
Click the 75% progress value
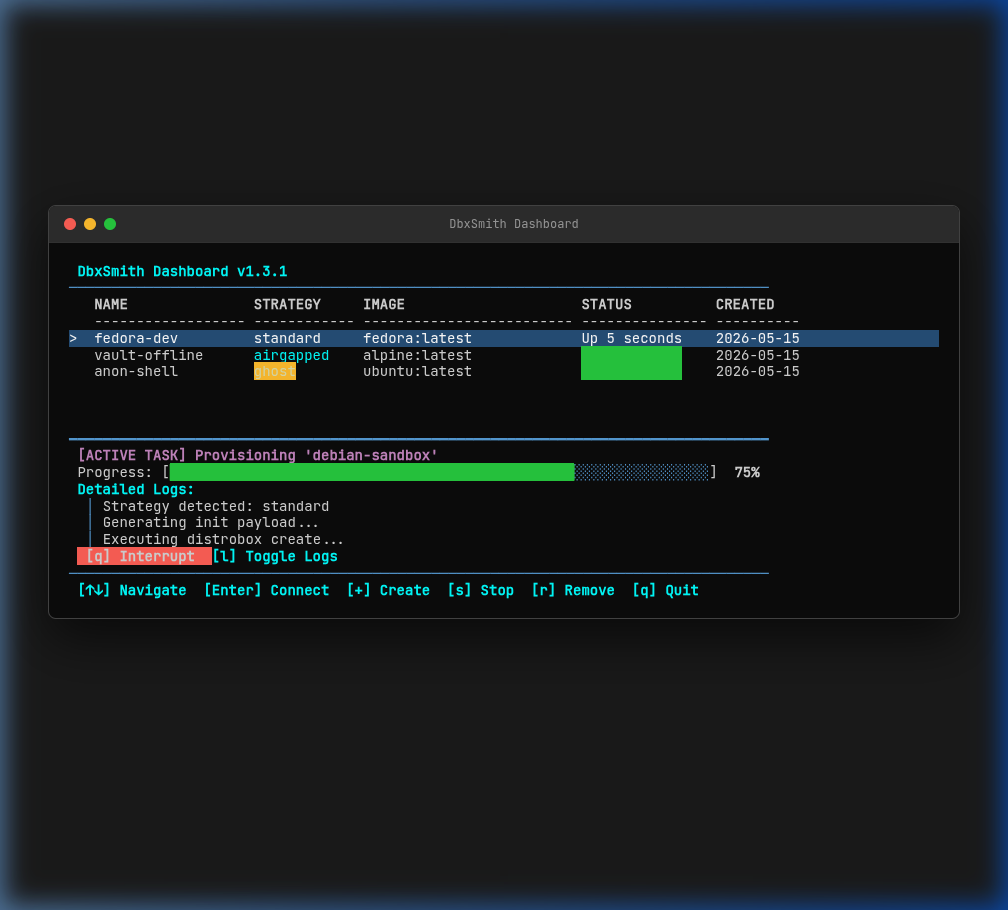[x=747, y=472]
